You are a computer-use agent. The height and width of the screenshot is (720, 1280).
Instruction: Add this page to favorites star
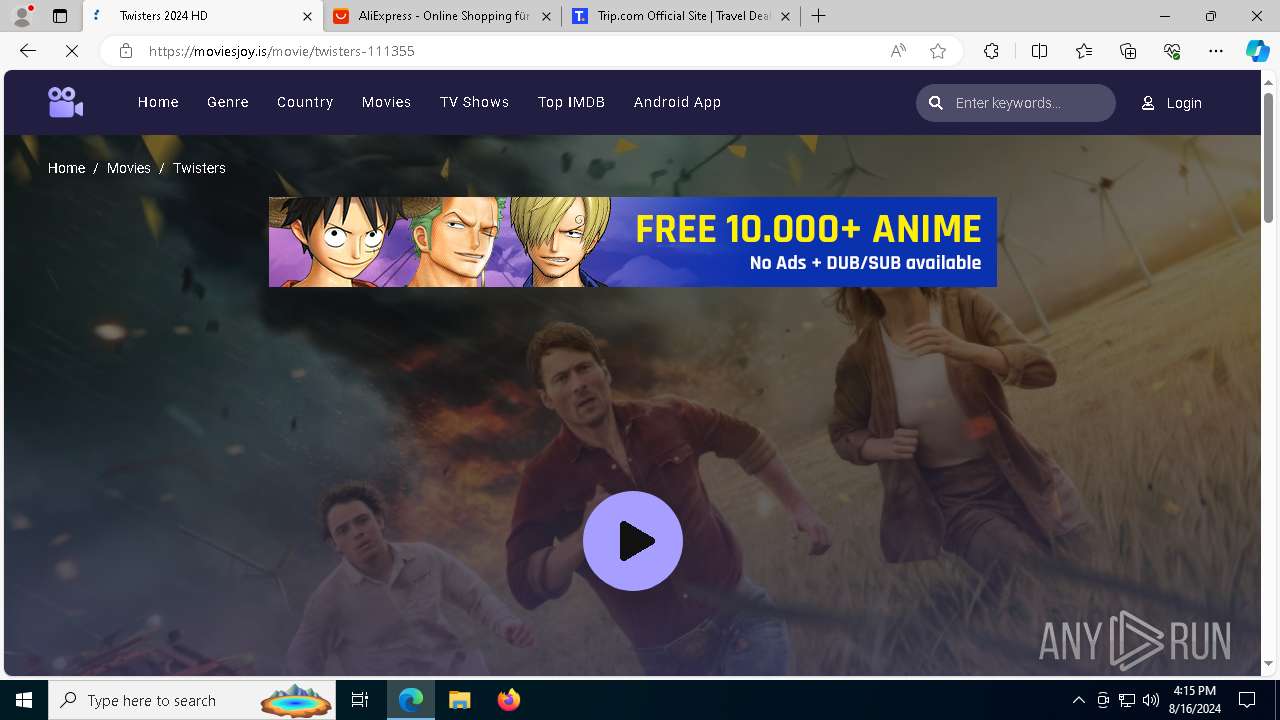(x=938, y=51)
